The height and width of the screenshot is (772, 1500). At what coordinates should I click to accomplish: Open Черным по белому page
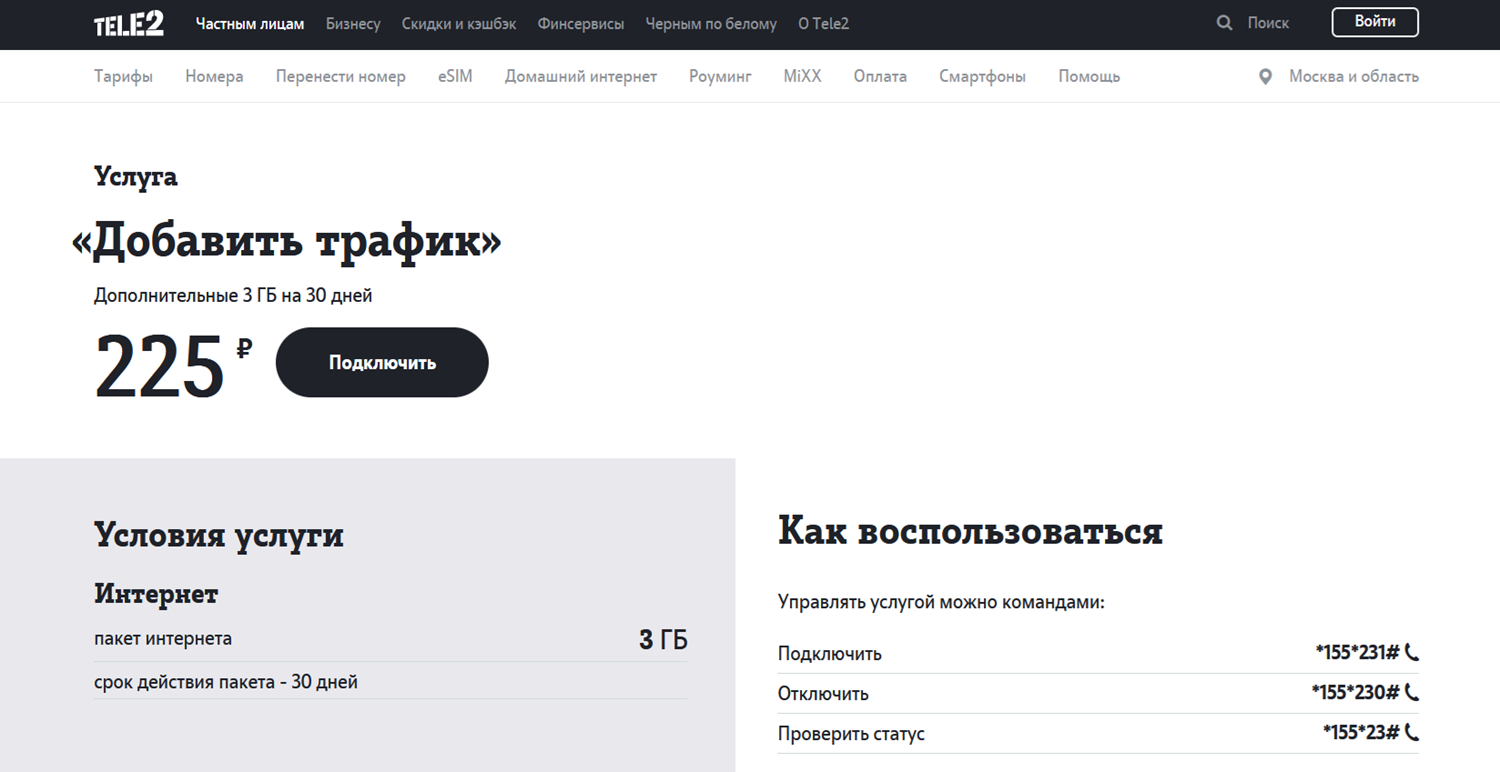pyautogui.click(x=711, y=24)
